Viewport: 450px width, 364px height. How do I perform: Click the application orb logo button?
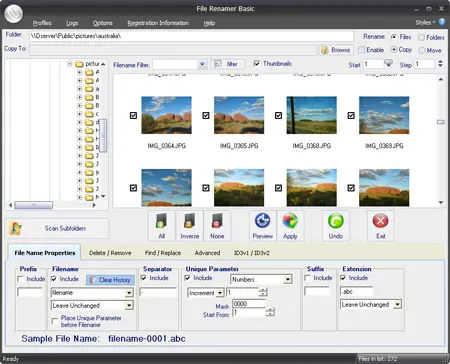click(x=14, y=14)
